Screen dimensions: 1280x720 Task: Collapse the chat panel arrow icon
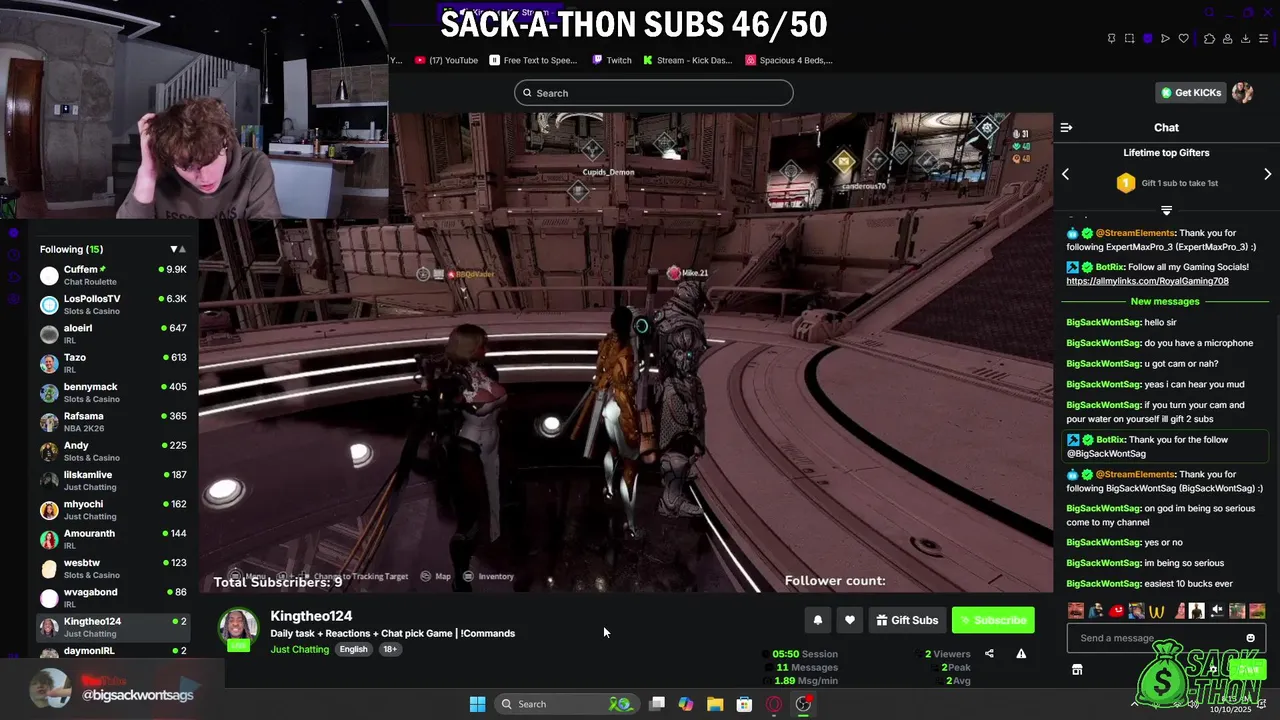tap(1066, 127)
